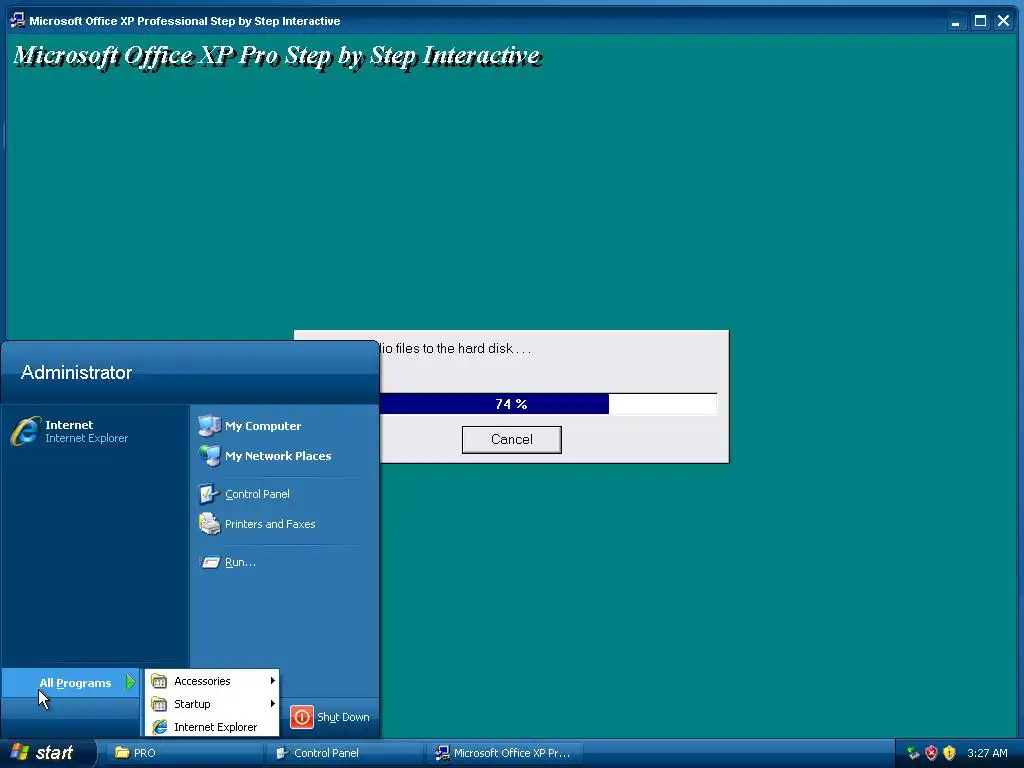
Task: Click the Administrator user name header
Action: [x=76, y=372]
